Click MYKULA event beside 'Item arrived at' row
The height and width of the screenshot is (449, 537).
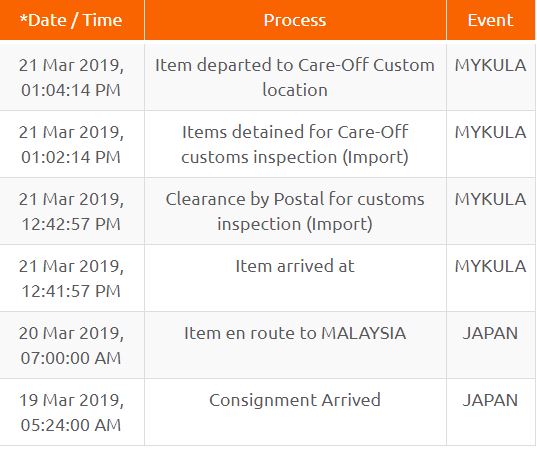490,266
